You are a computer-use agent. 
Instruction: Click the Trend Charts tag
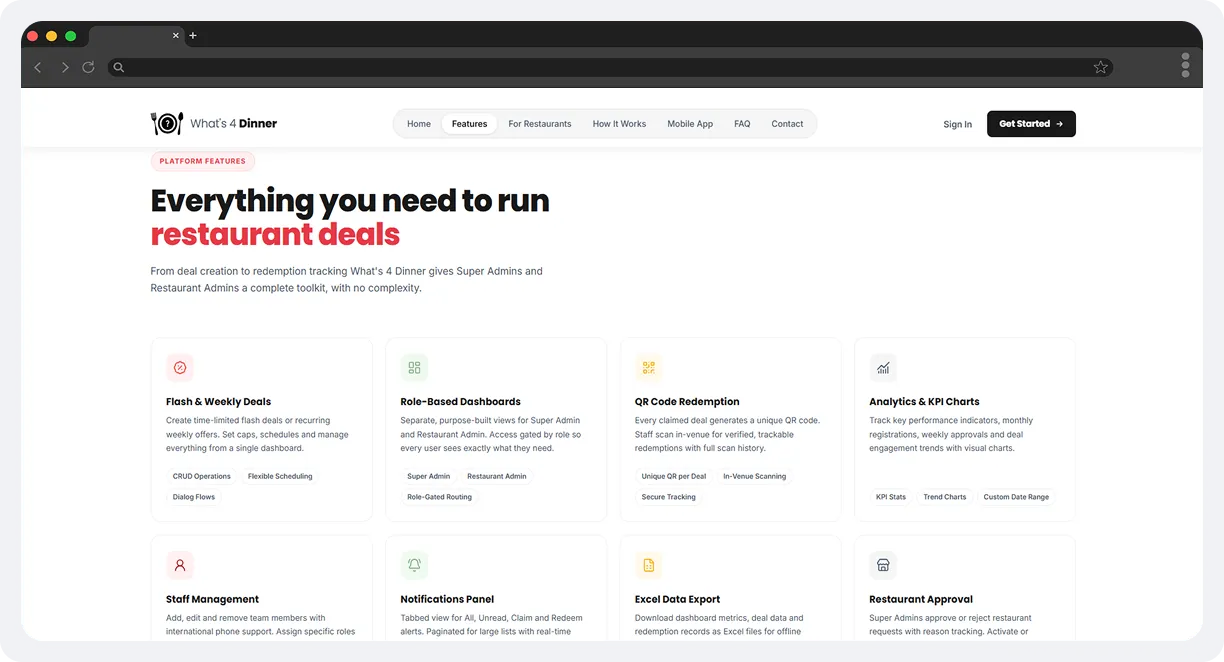pyautogui.click(x=945, y=497)
